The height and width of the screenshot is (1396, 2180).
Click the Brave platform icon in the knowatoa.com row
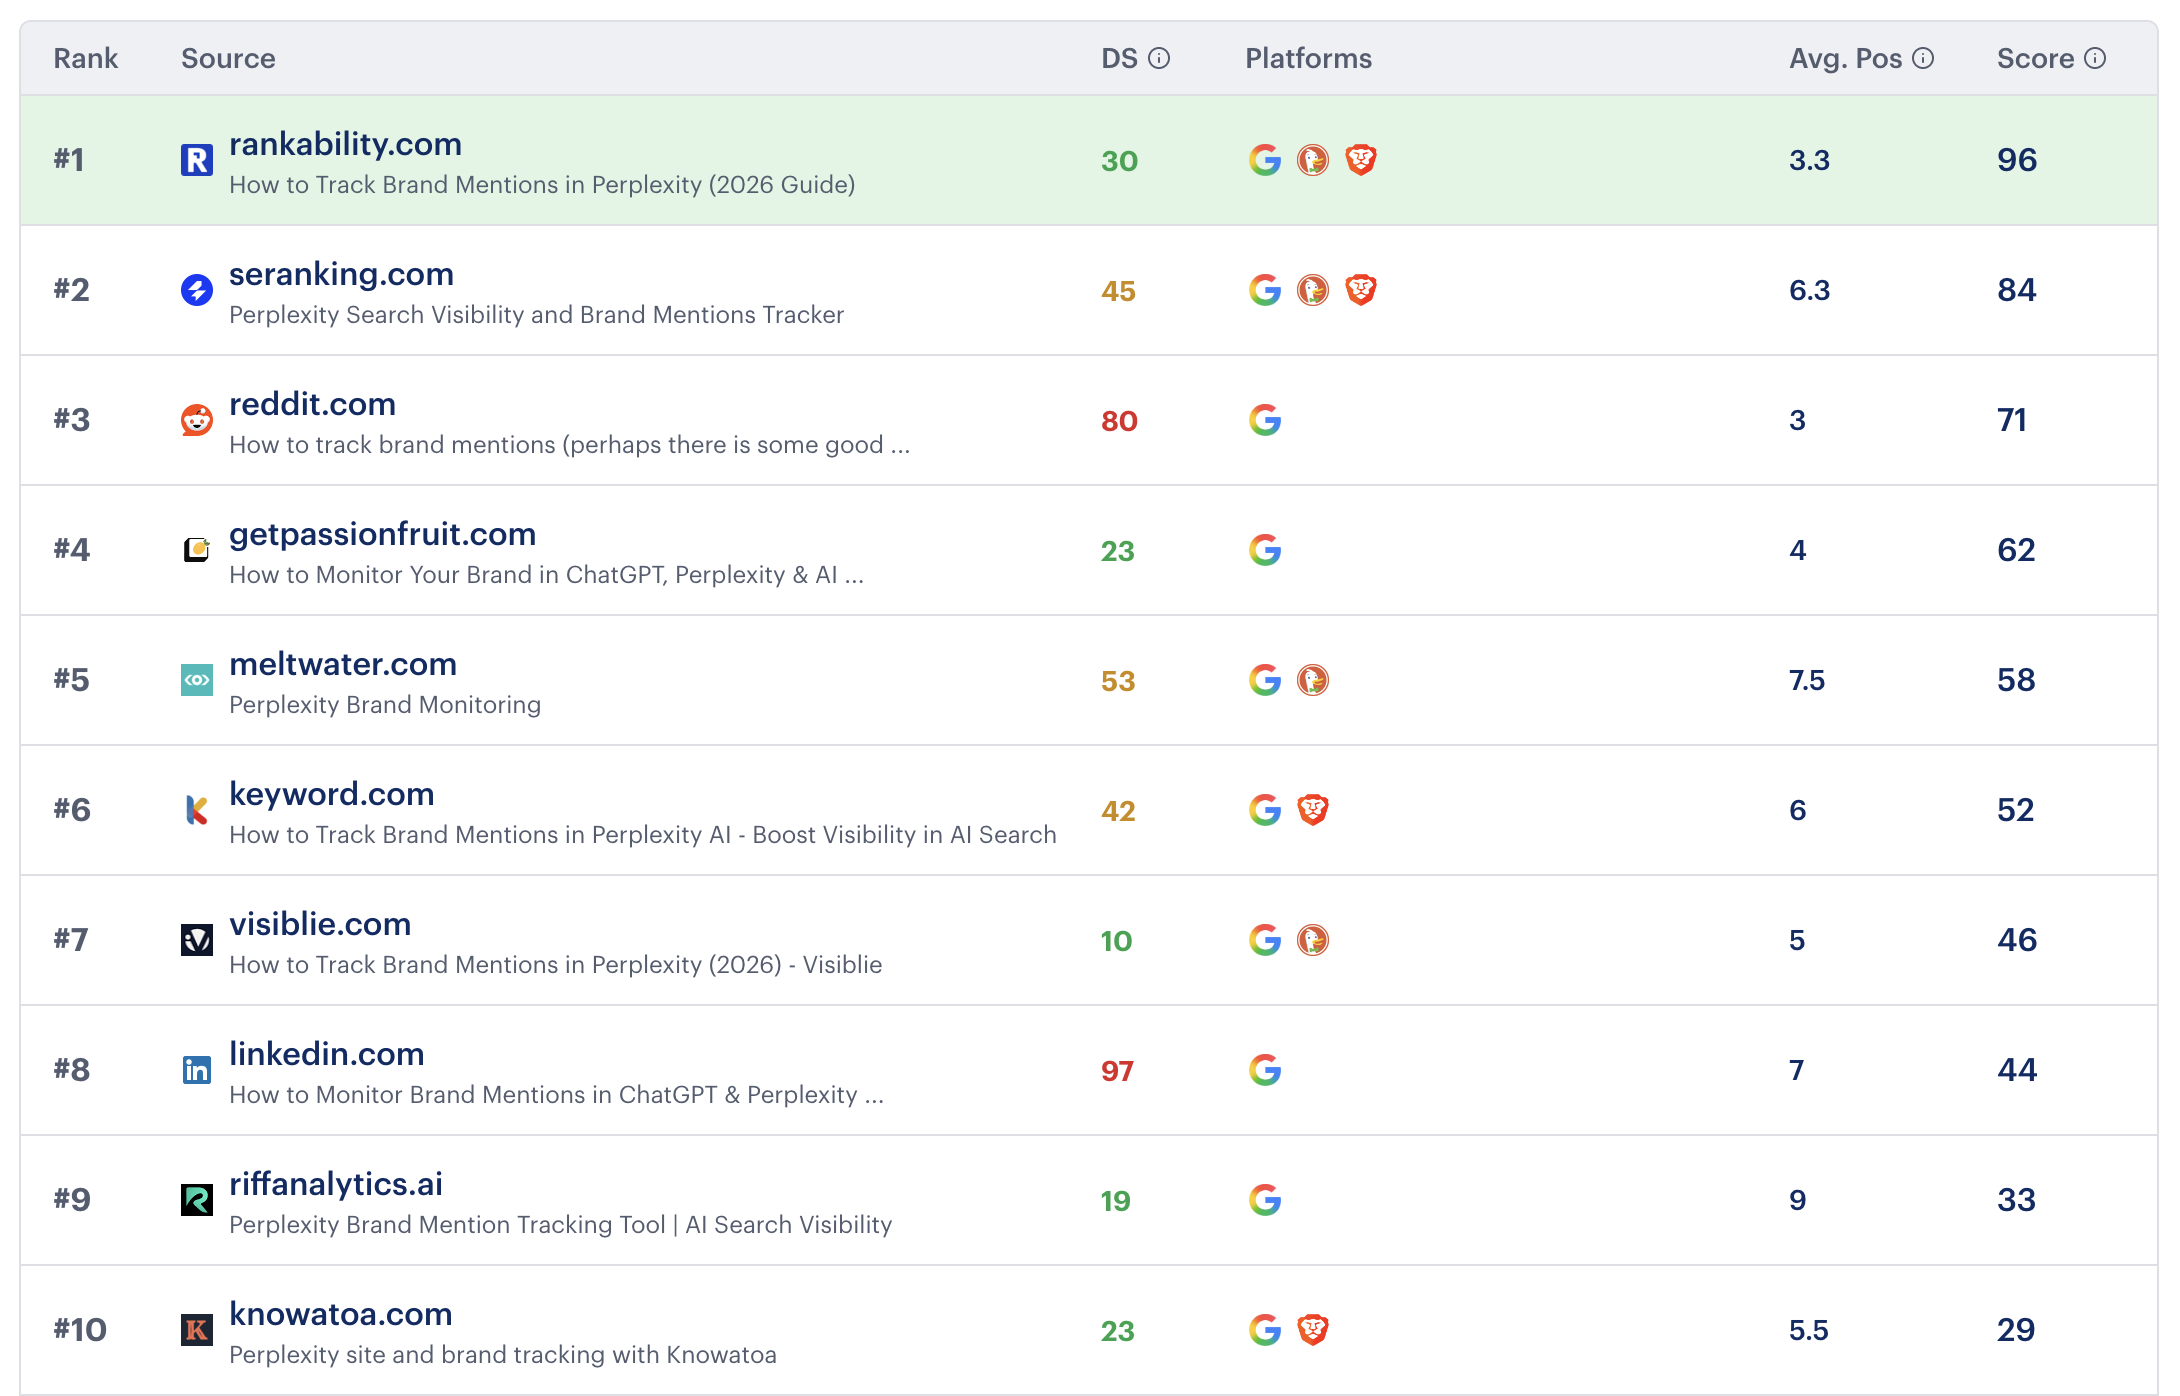click(1314, 1330)
